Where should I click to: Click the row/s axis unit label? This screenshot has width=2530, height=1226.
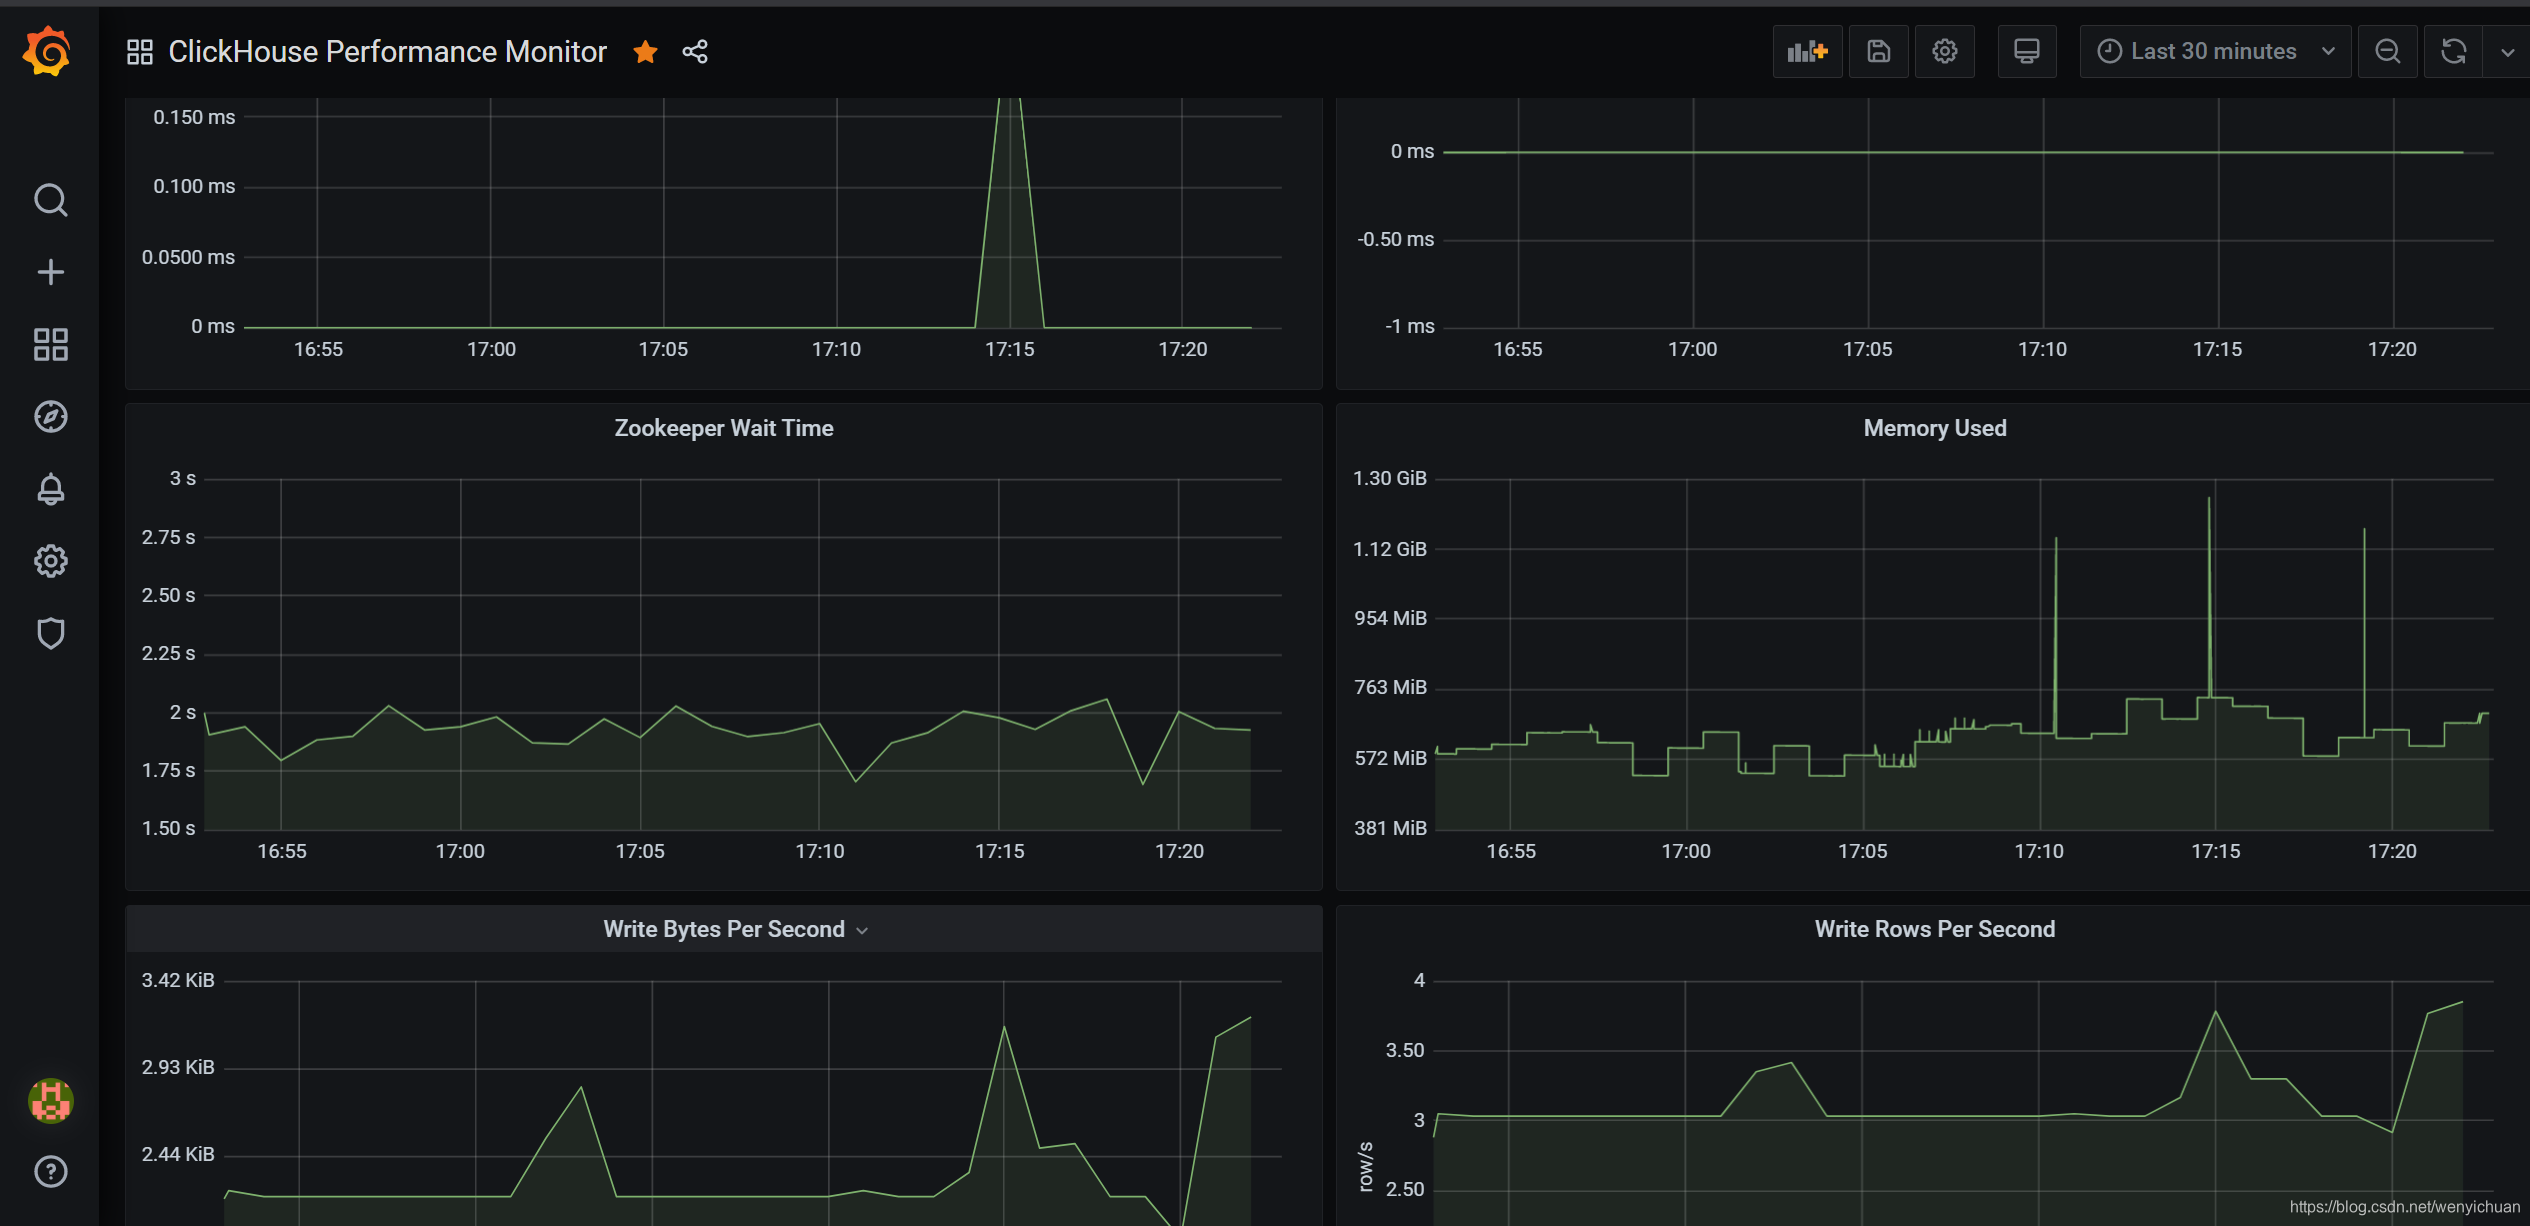pos(1366,1166)
